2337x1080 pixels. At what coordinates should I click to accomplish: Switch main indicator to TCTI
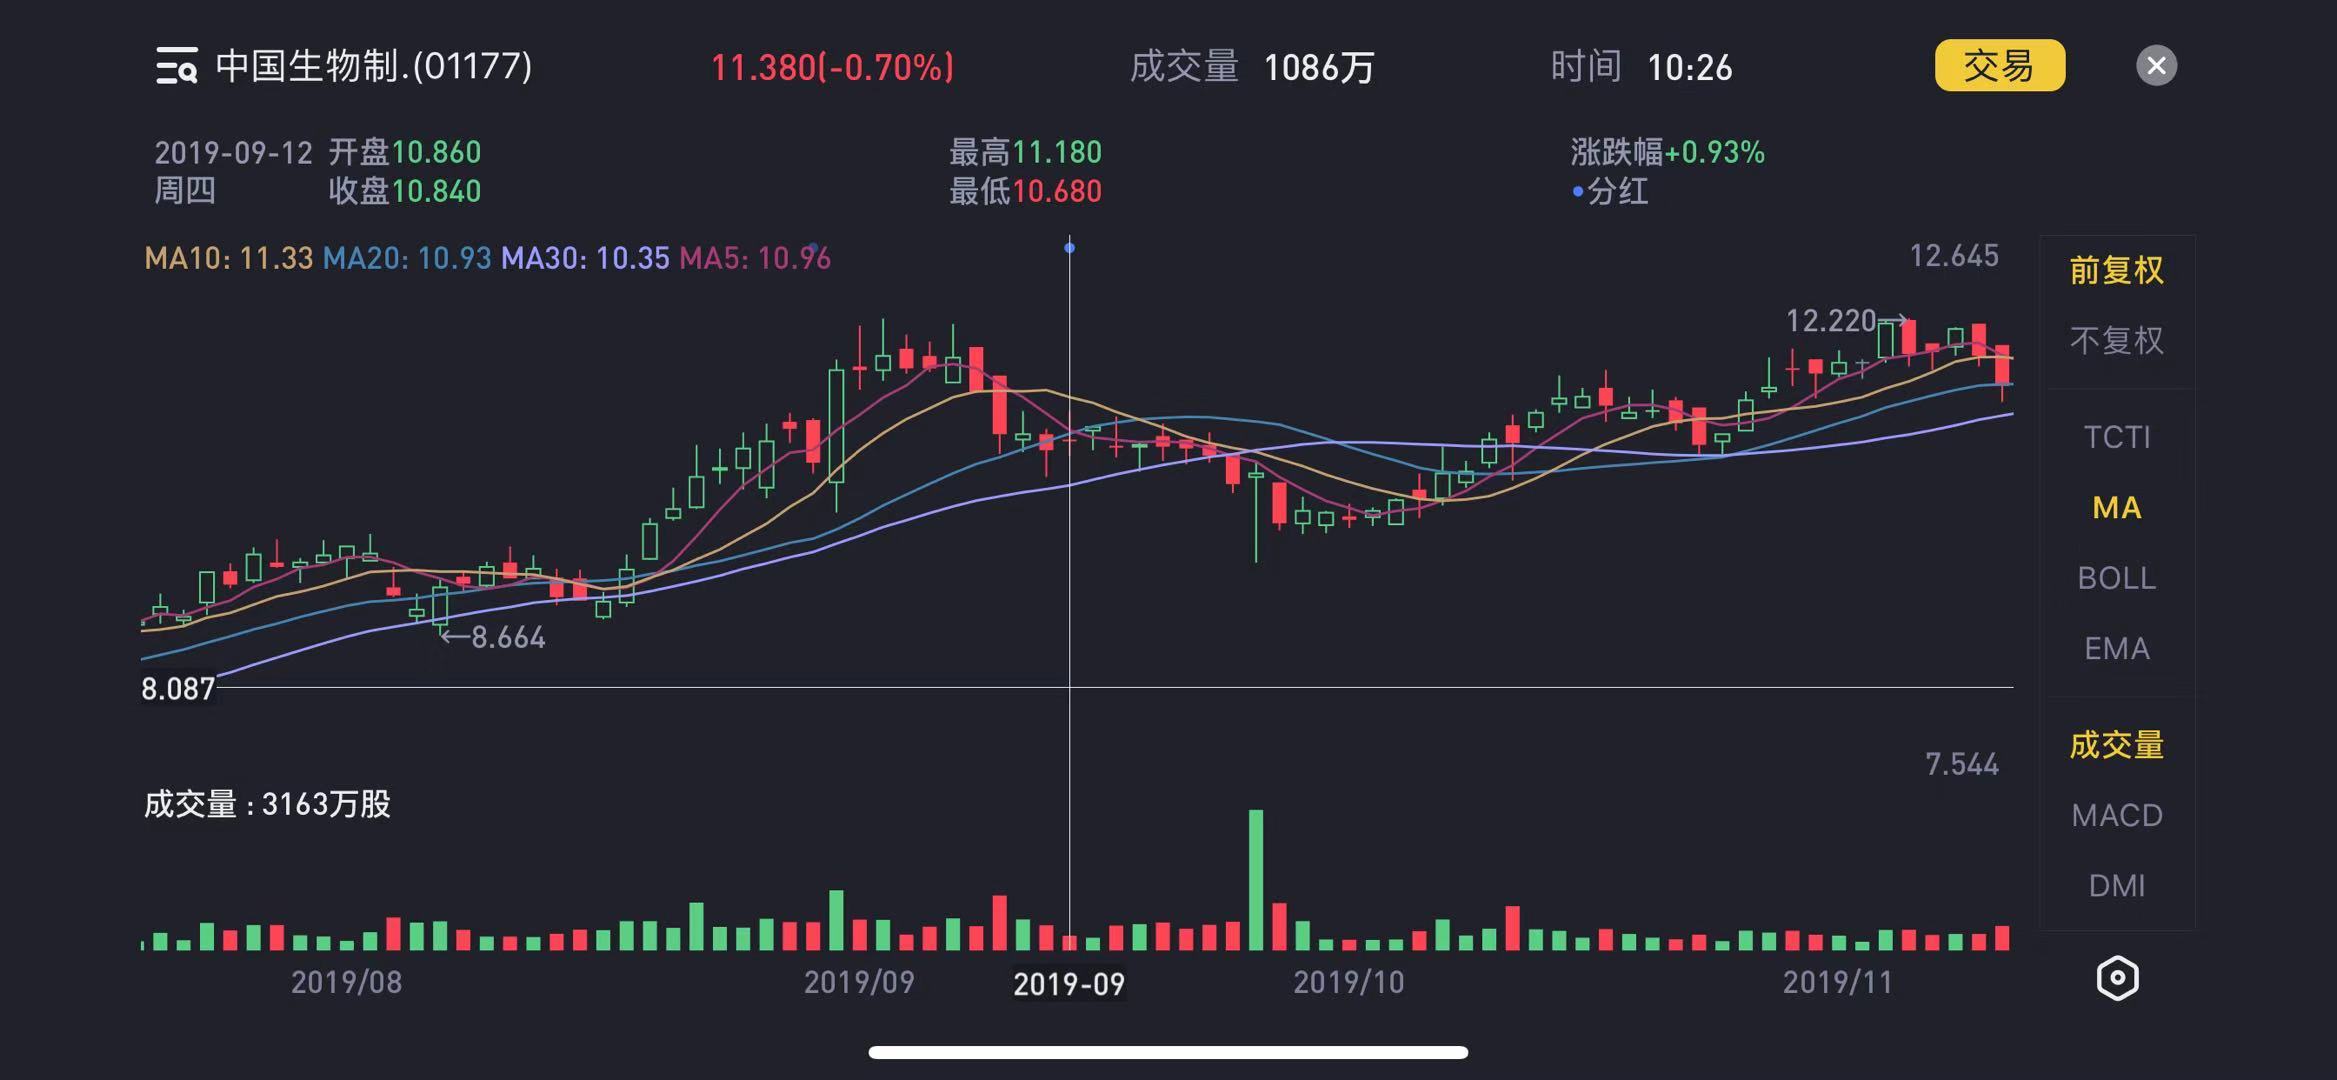coord(2116,437)
